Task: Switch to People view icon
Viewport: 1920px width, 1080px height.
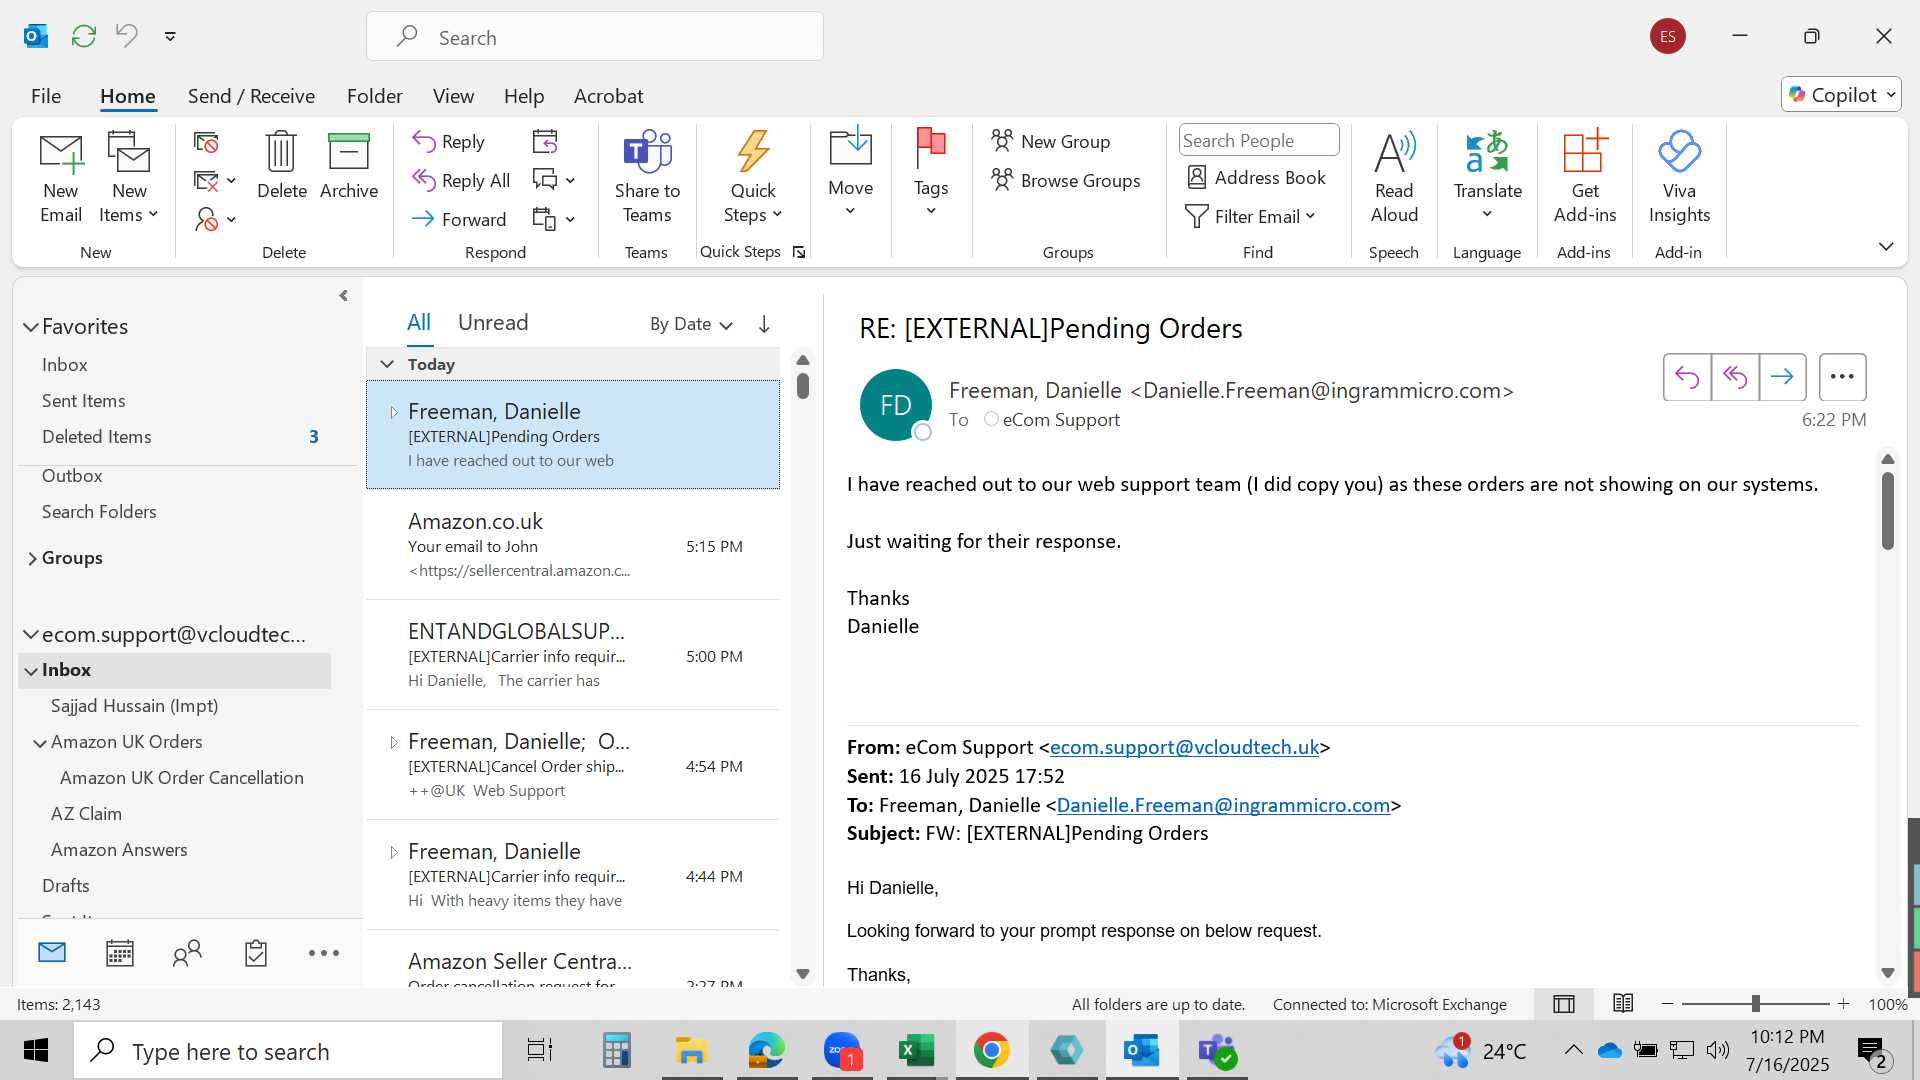Action: tap(187, 953)
